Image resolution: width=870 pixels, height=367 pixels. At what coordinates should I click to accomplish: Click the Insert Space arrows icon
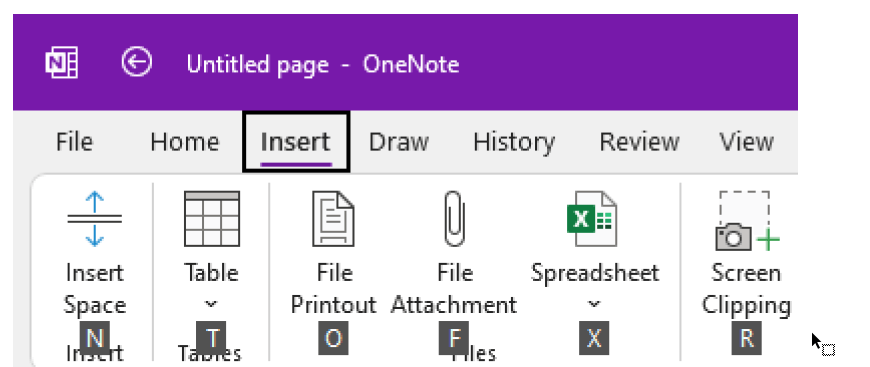tap(94, 219)
